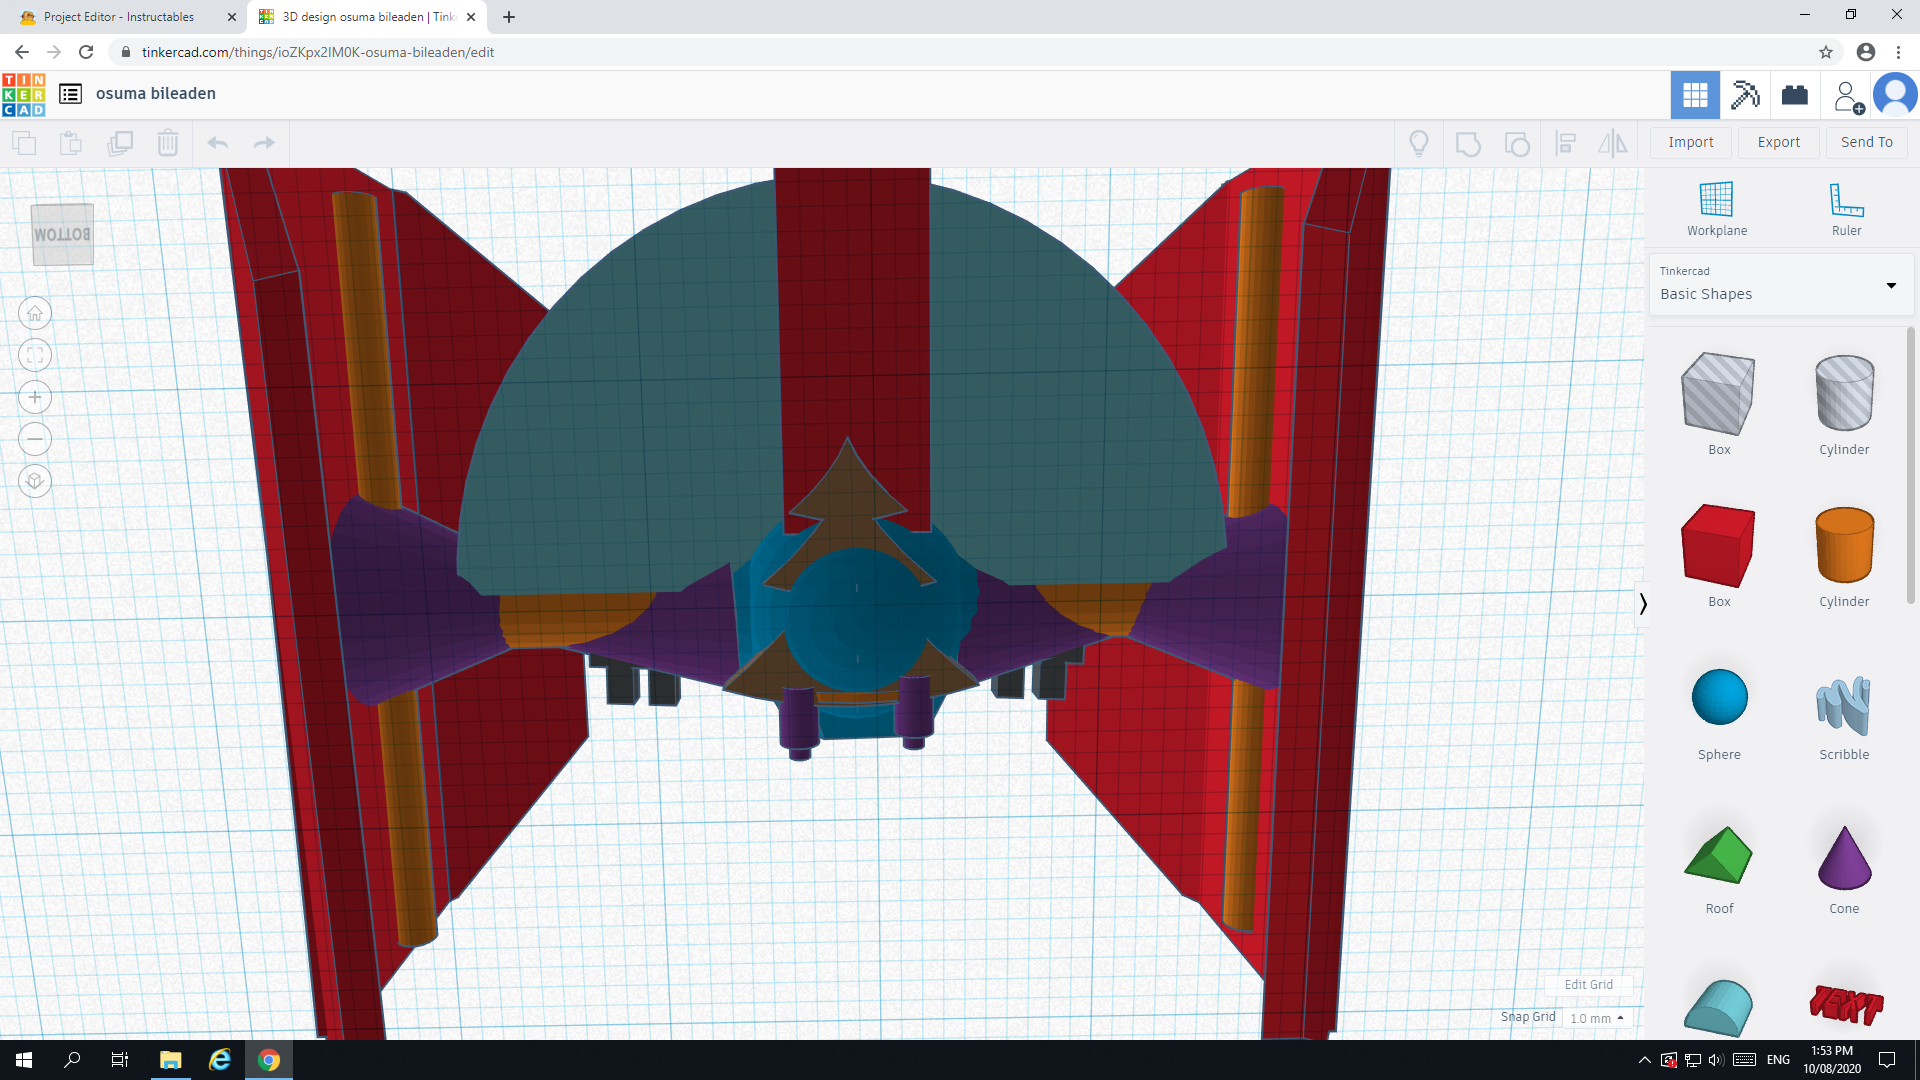The image size is (1920, 1080).
Task: Click the Zoom in plus button
Action: click(x=35, y=398)
